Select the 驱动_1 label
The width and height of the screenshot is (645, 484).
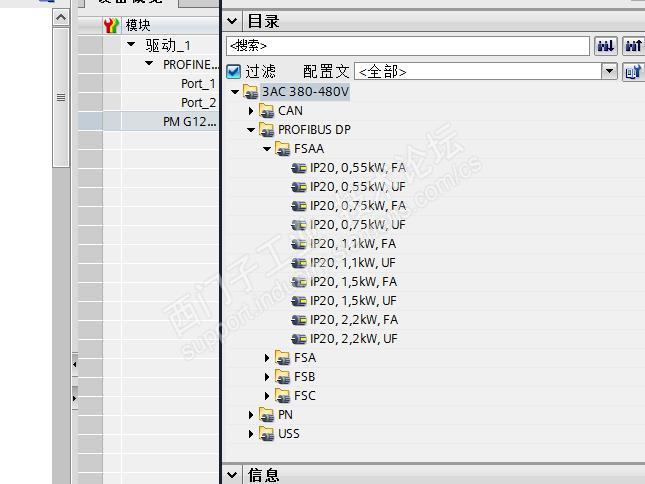168,45
